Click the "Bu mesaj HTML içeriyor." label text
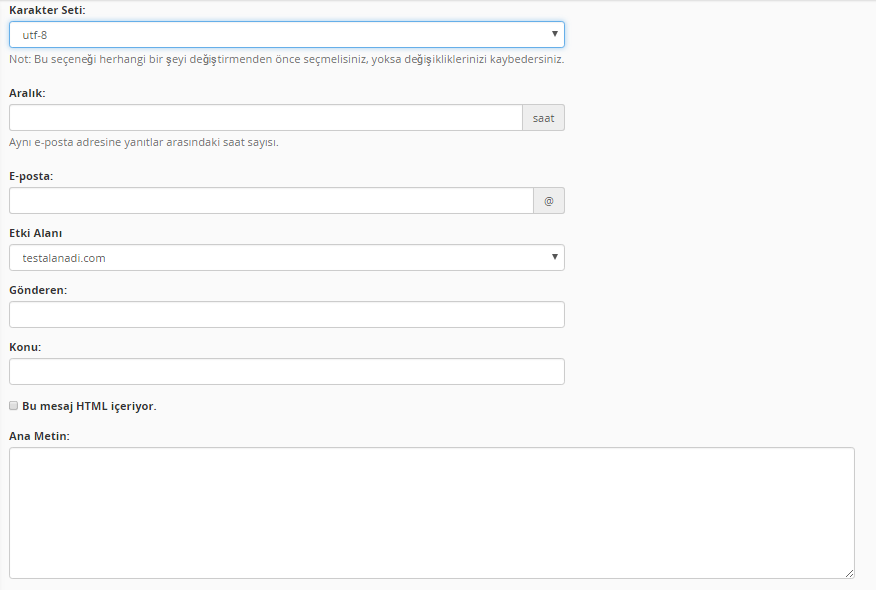Viewport: 876px width, 590px height. point(89,406)
